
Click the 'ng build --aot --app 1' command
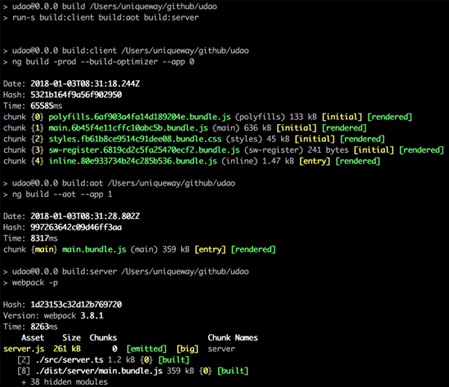[x=62, y=194]
